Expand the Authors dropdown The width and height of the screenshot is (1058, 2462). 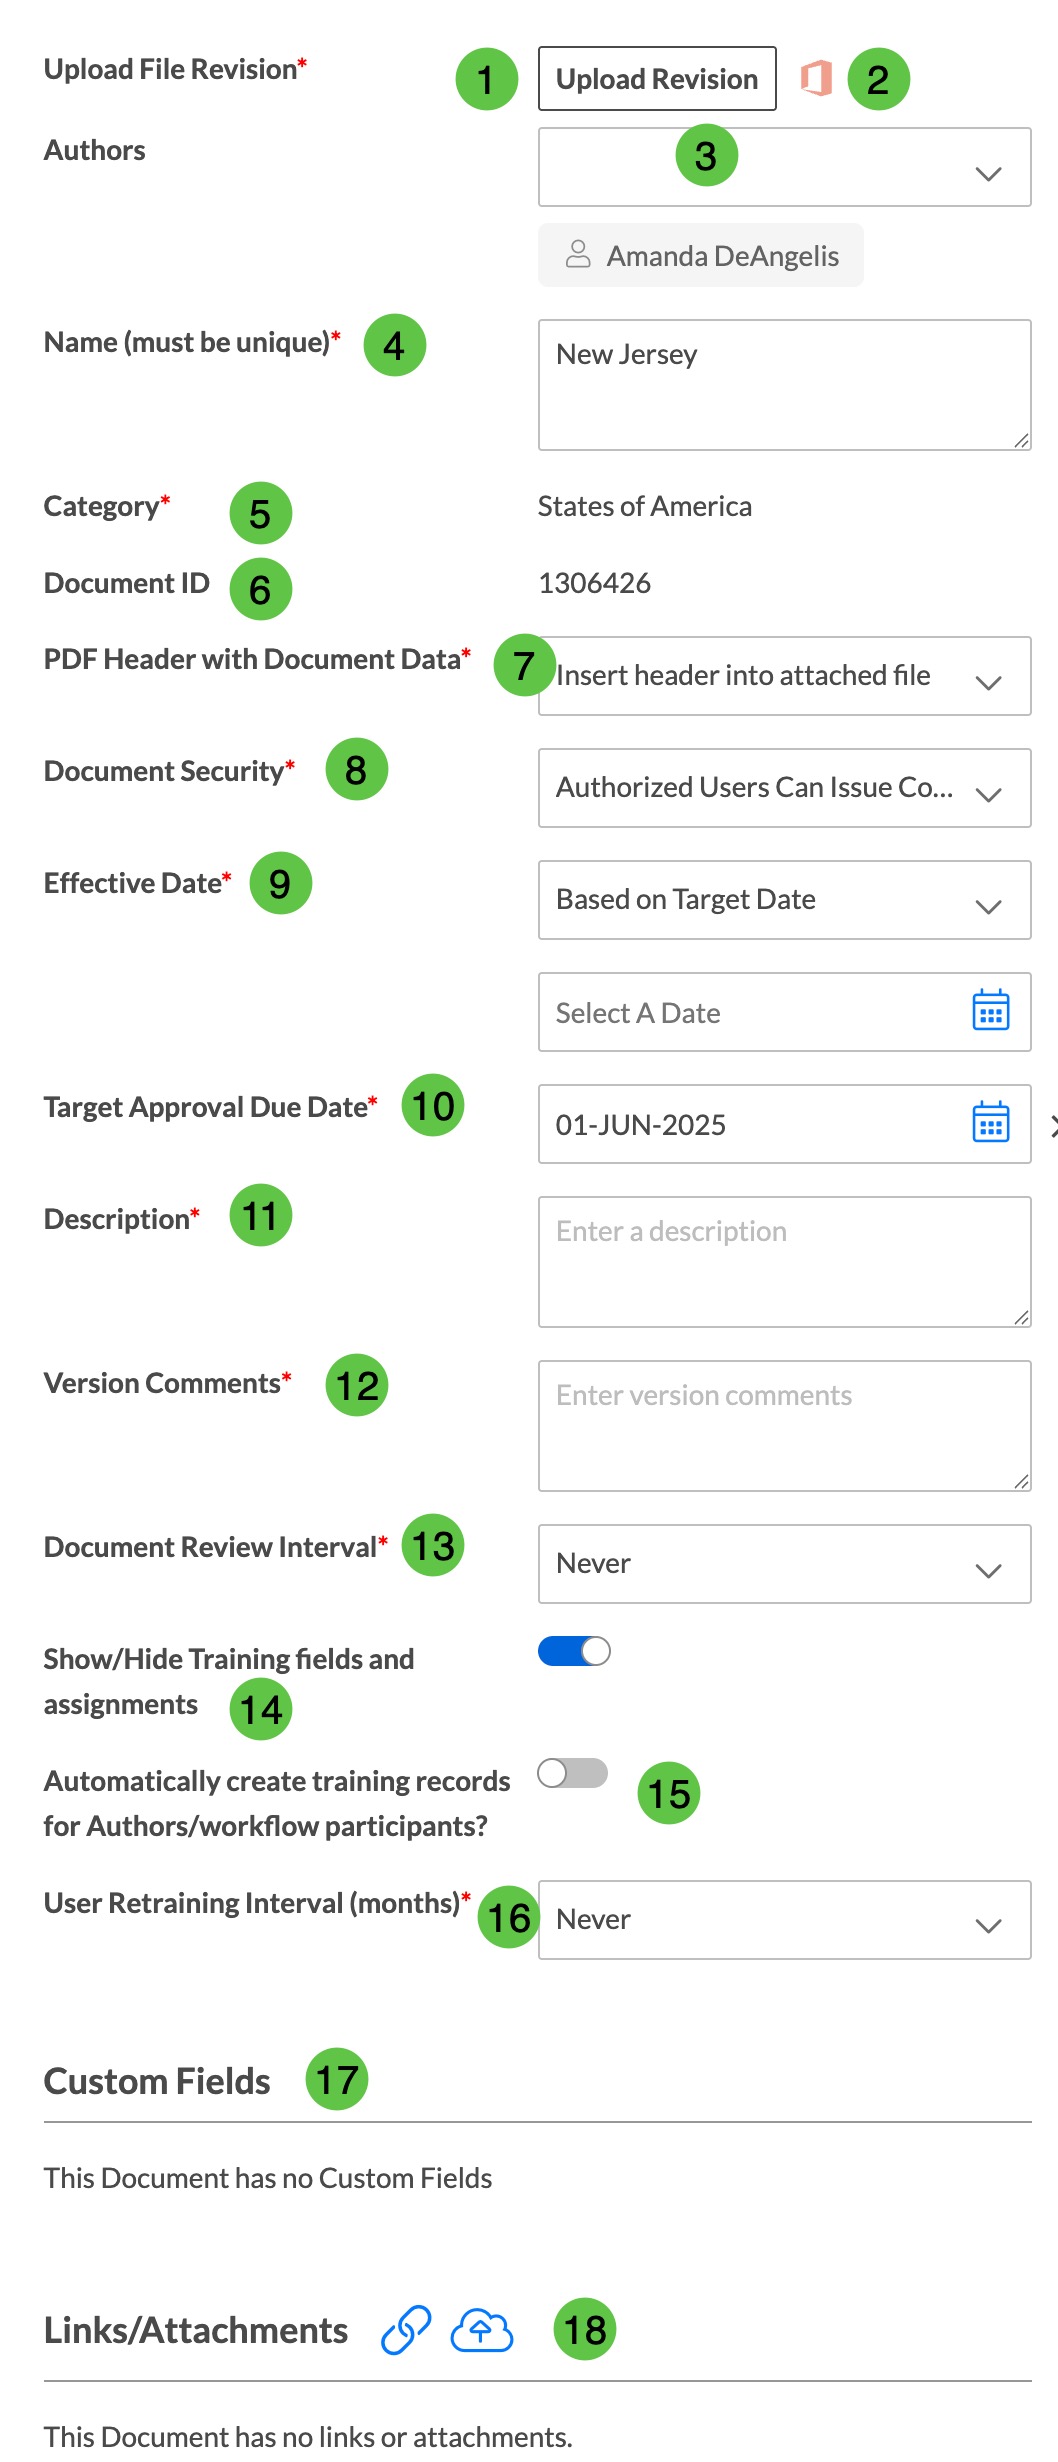tap(785, 167)
